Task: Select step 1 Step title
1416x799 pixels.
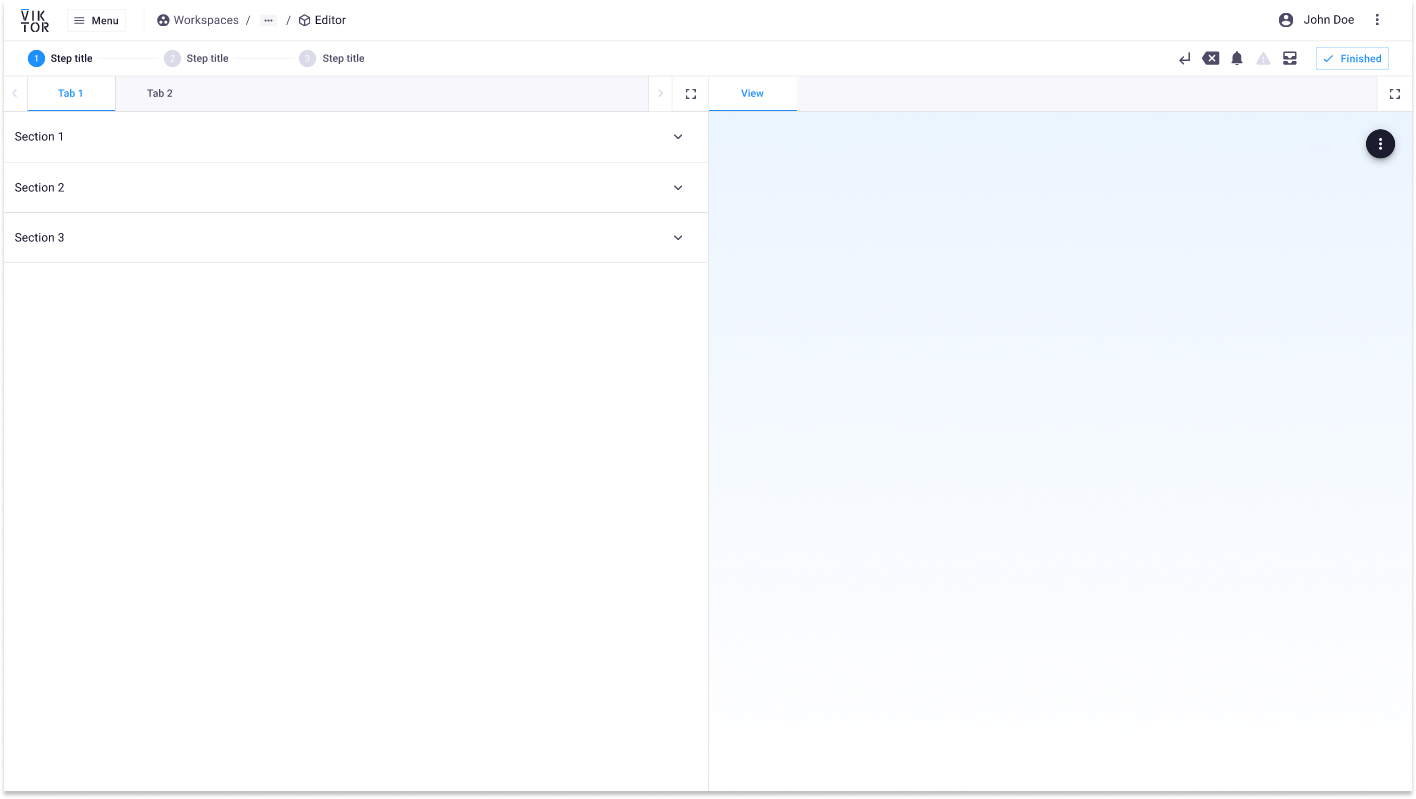Action: click(61, 58)
